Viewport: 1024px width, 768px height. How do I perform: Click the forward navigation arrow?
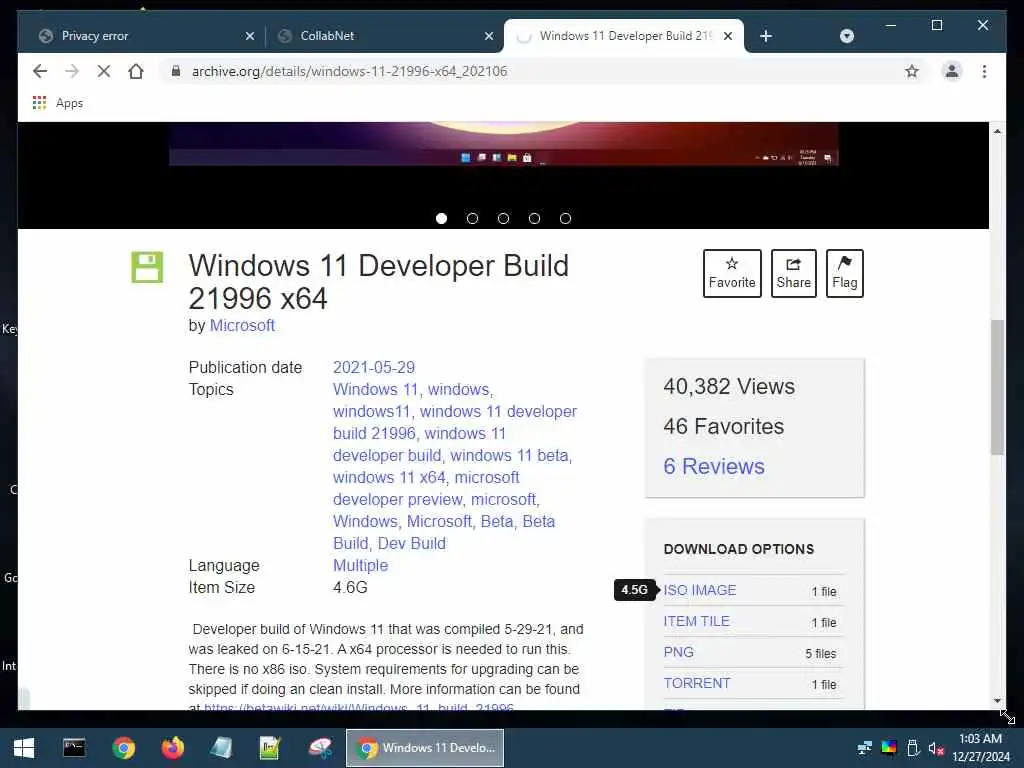(72, 71)
